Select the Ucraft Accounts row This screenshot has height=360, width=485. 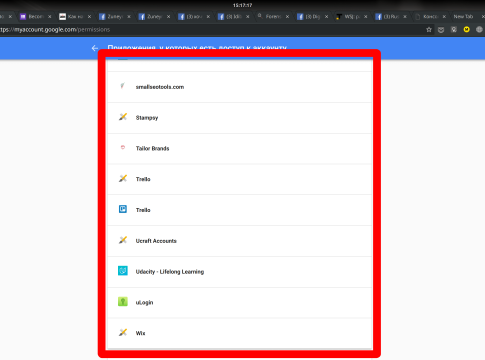239,241
